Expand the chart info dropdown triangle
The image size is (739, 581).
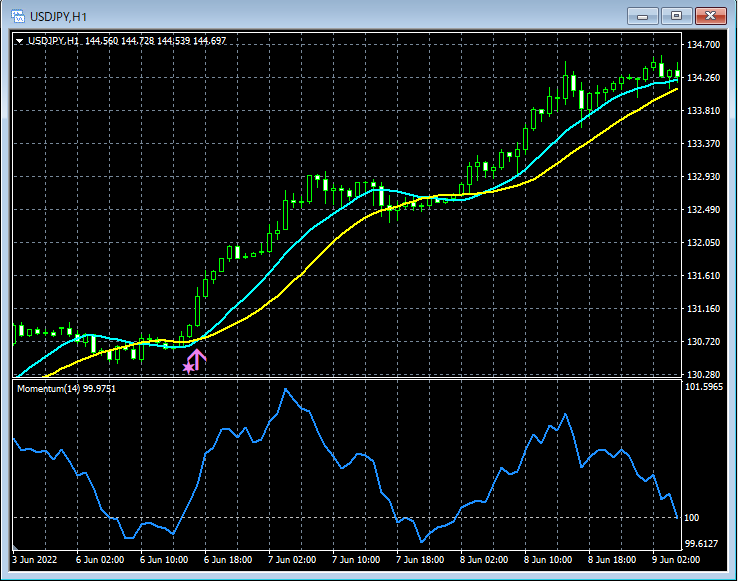(19, 41)
